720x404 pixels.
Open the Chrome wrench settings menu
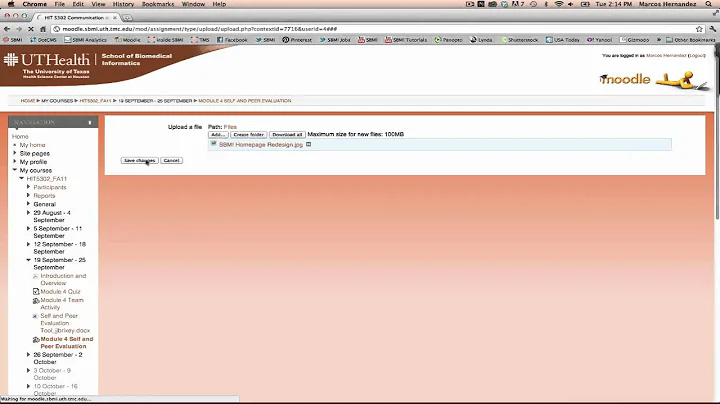(713, 29)
